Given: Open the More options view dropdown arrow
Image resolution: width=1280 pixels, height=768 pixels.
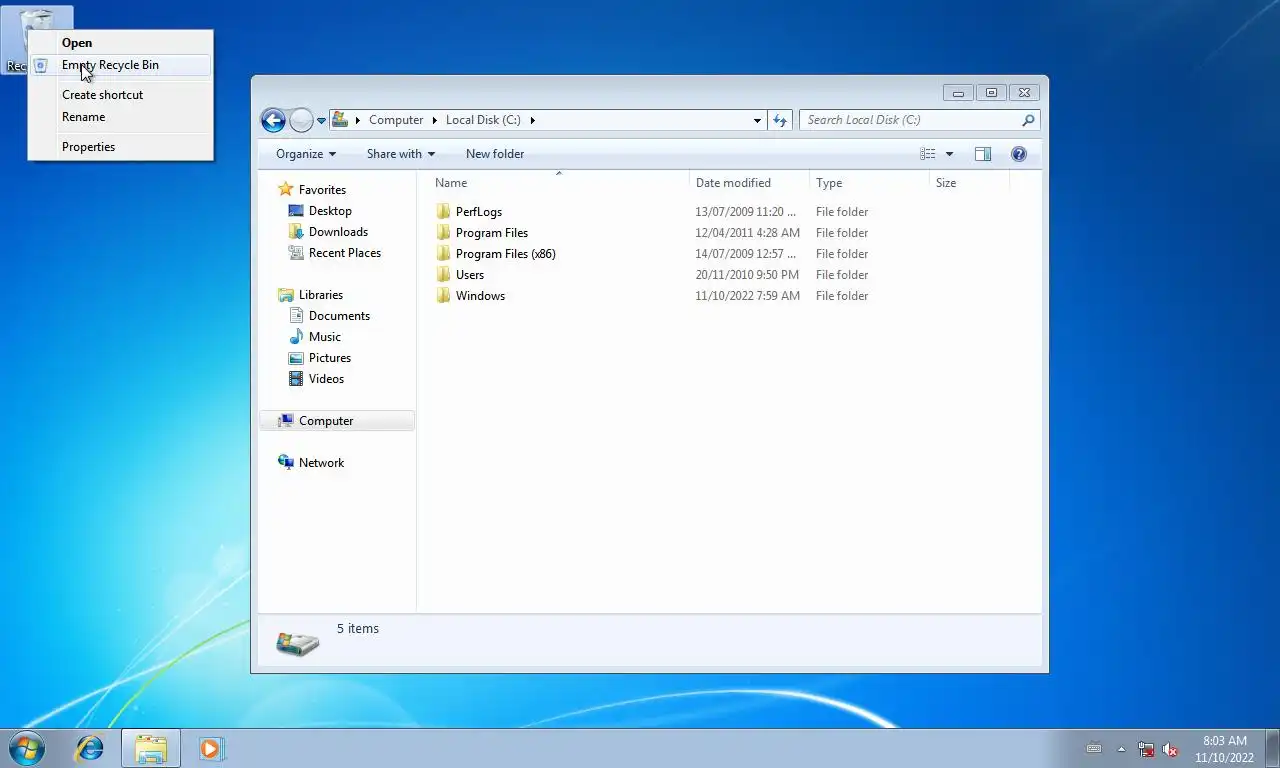Looking at the screenshot, I should point(949,154).
